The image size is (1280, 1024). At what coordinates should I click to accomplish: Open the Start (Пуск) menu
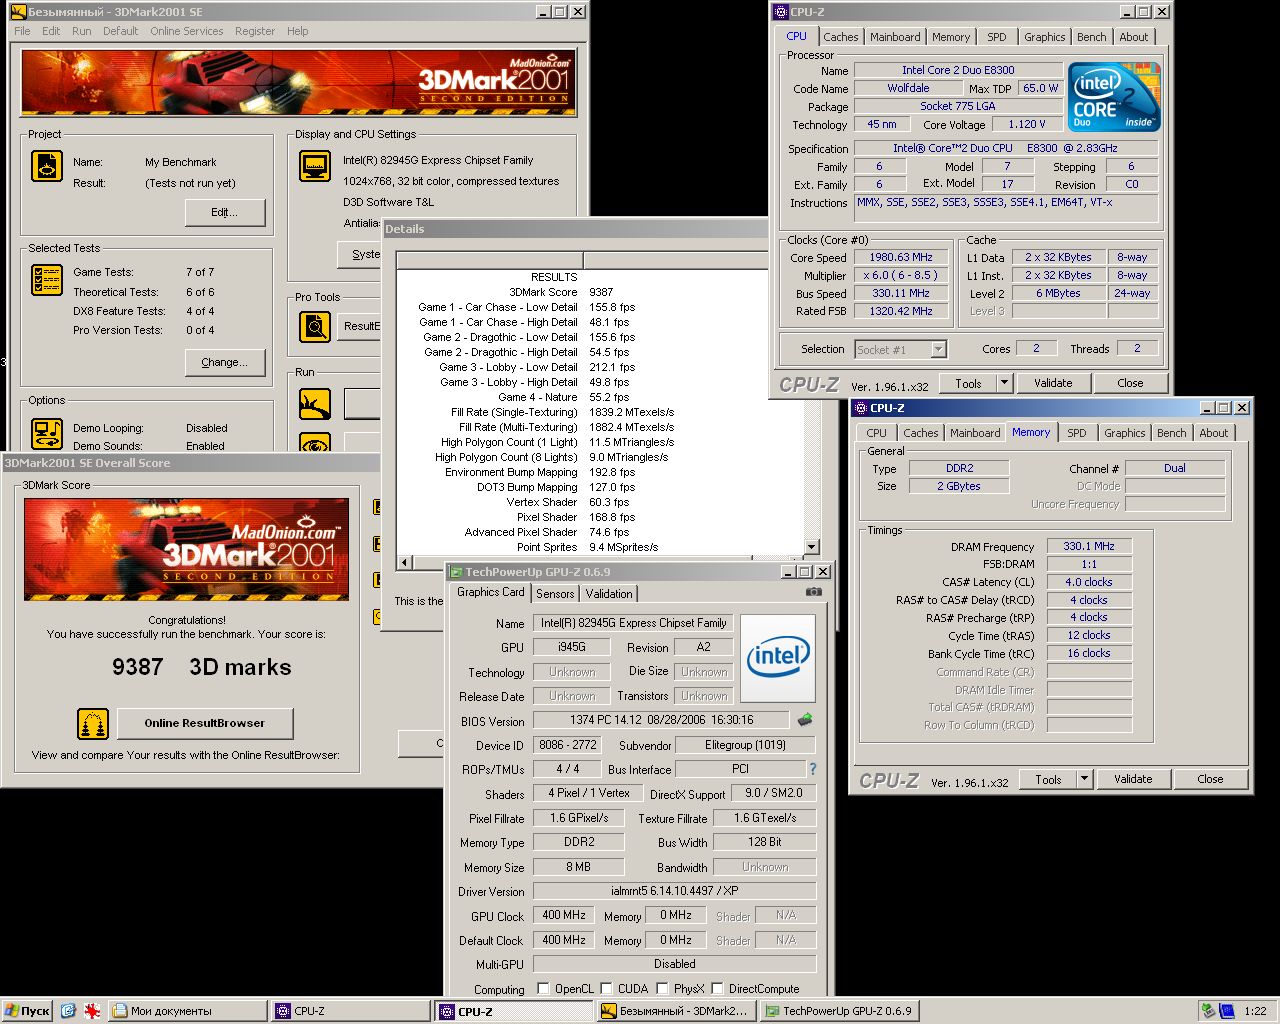coord(27,1011)
